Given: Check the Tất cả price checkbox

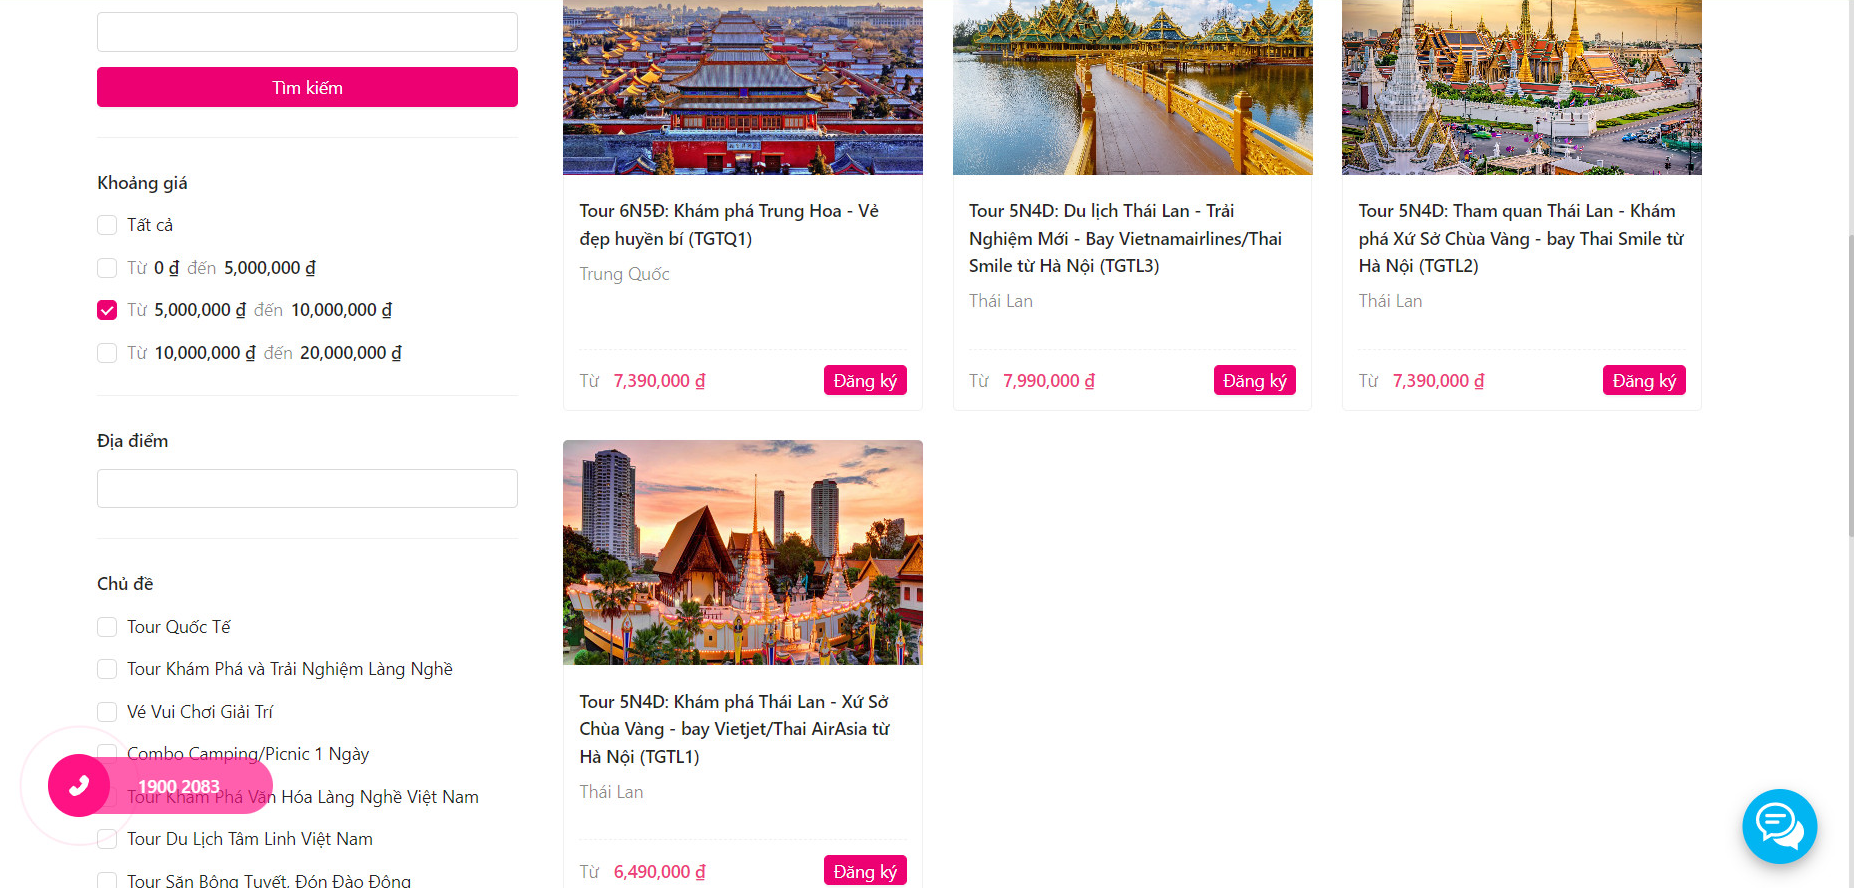Looking at the screenshot, I should (107, 225).
